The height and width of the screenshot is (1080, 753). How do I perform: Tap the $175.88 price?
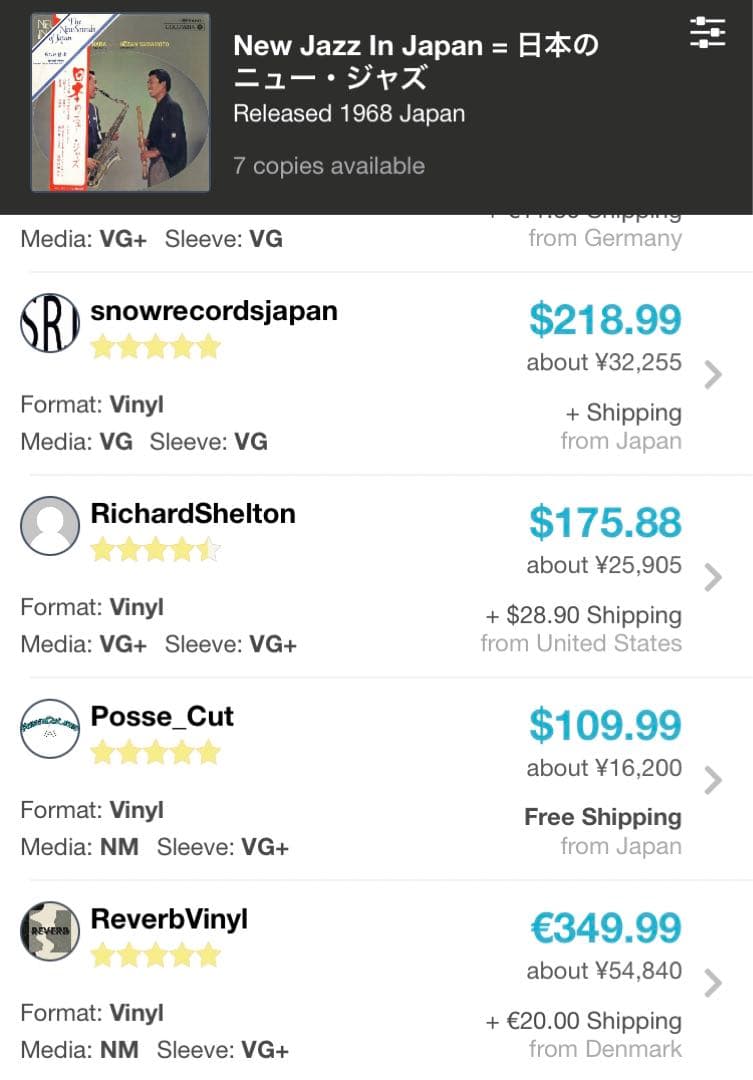605,523
